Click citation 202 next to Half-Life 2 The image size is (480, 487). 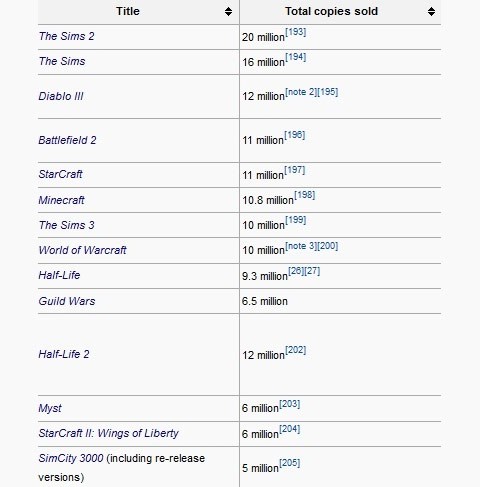295,350
